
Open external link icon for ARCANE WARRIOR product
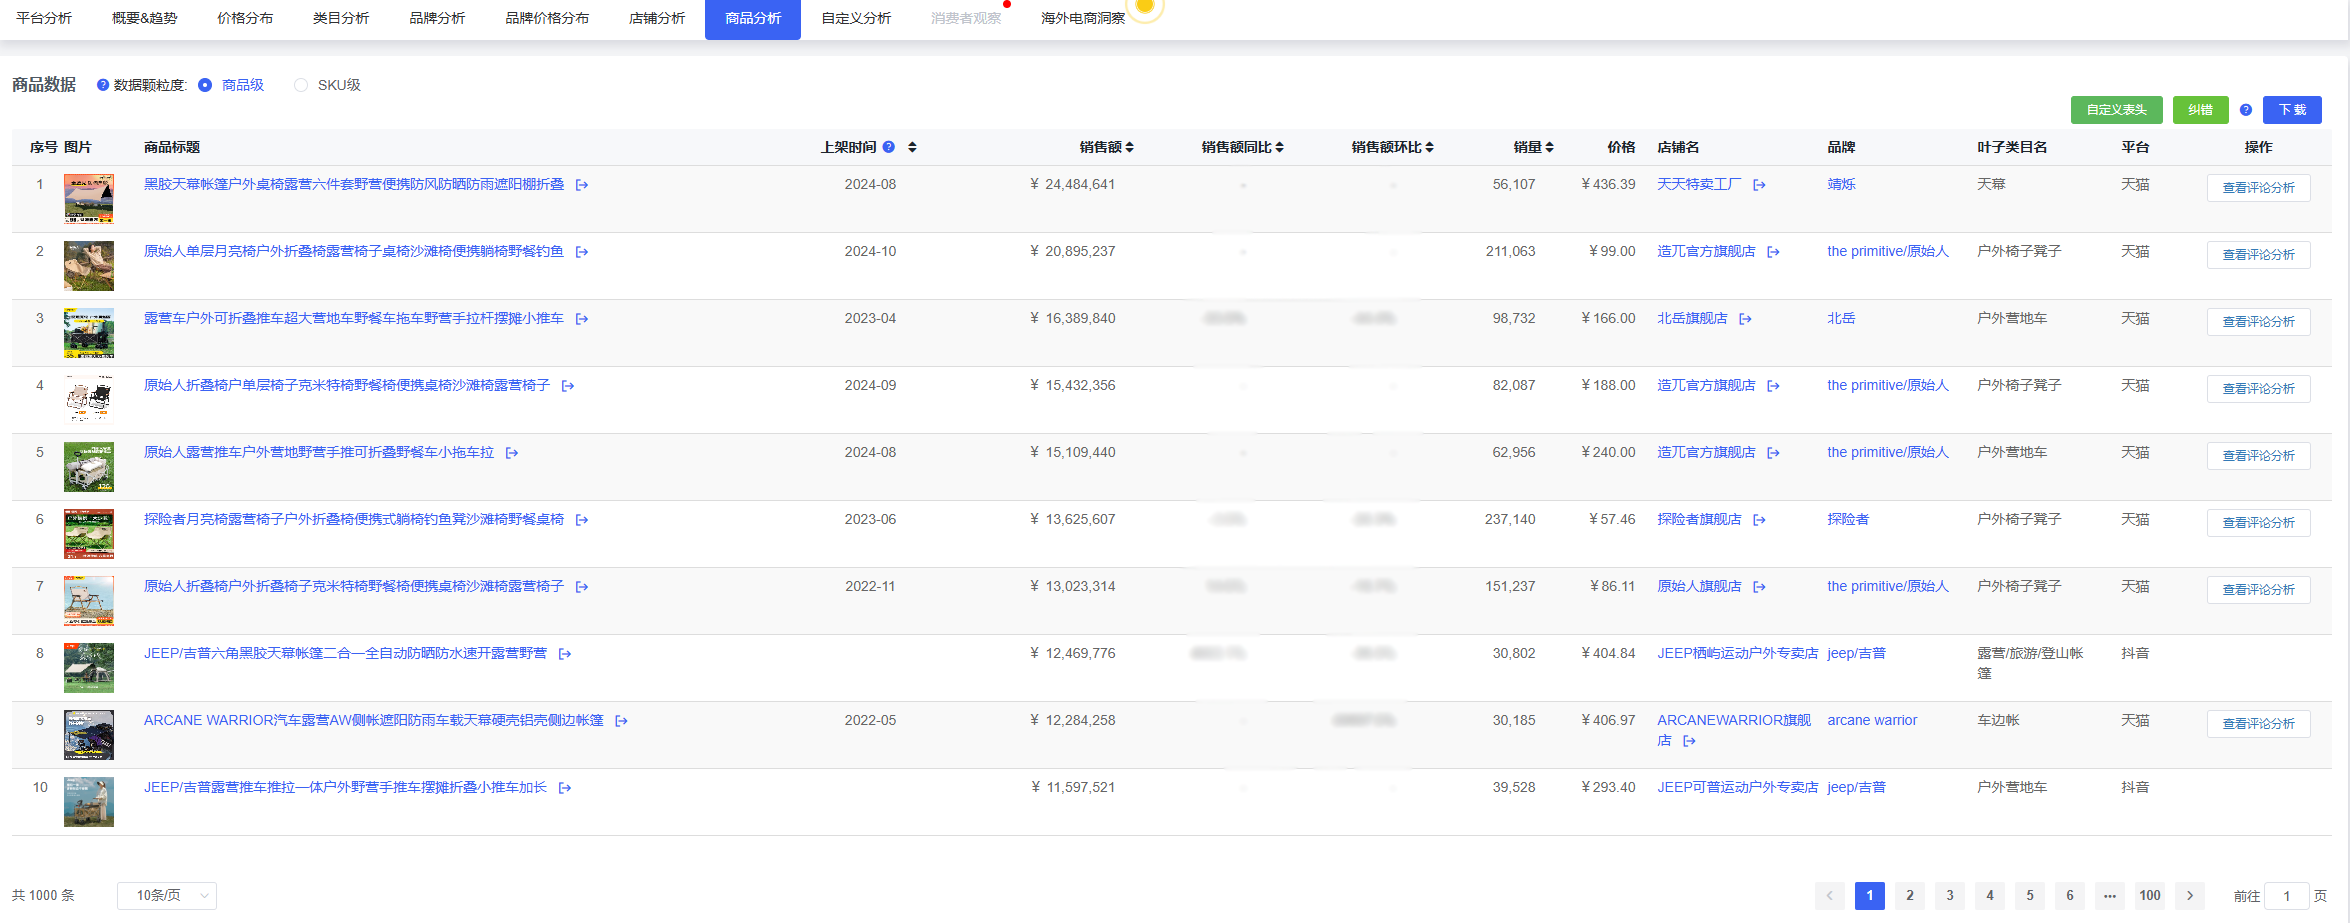621,721
